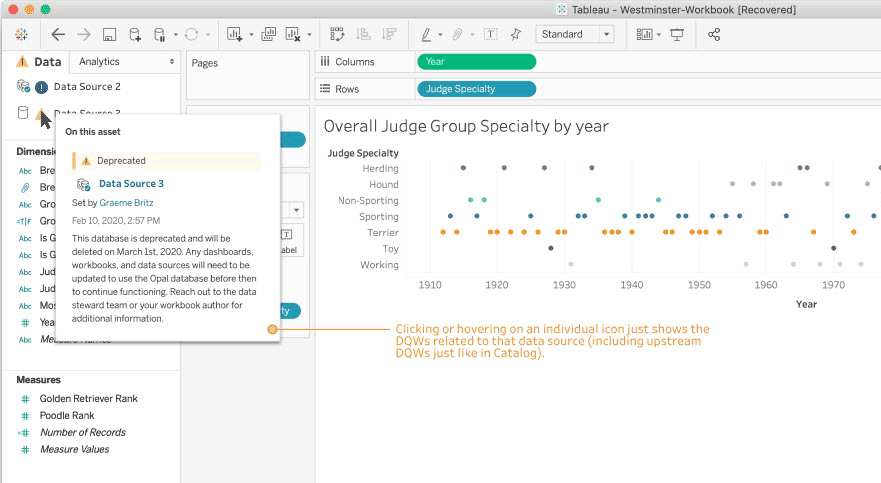Select the Number of Records measure
The height and width of the screenshot is (483, 881).
pos(83,432)
